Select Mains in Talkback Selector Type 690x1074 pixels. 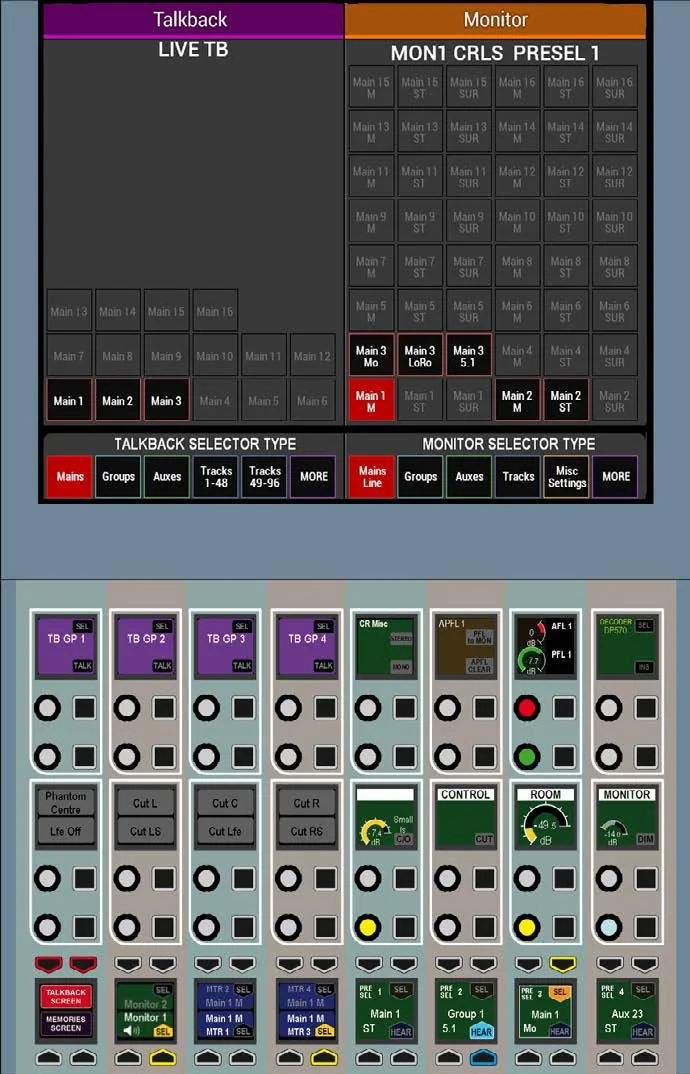click(69, 477)
